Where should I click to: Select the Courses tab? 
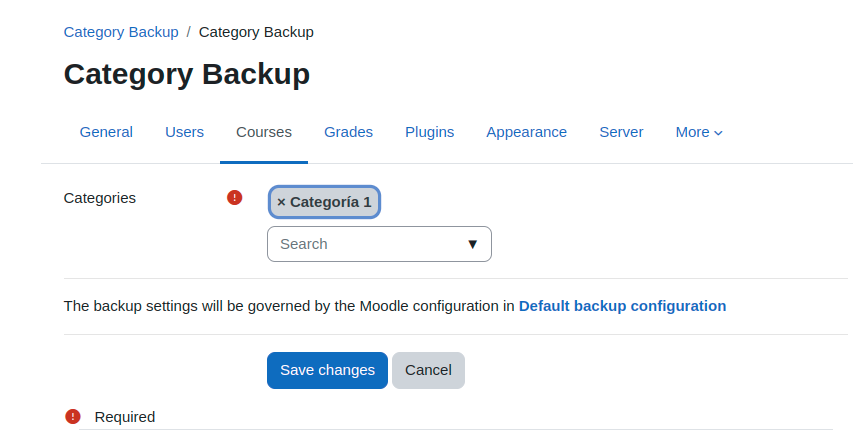coord(264,132)
